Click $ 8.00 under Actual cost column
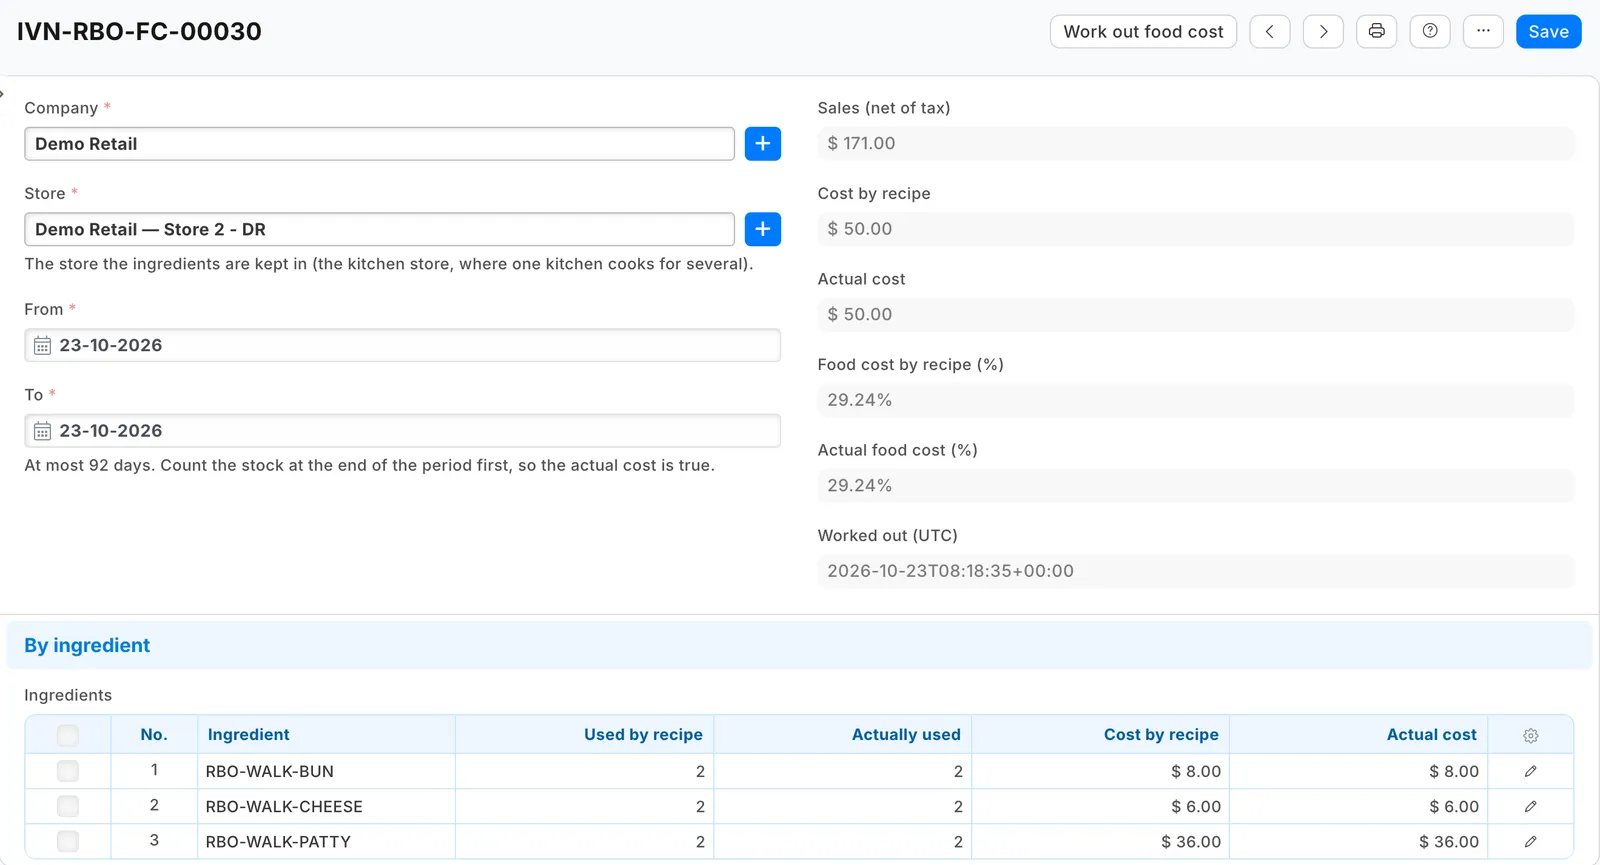The image size is (1600, 865). point(1358,771)
